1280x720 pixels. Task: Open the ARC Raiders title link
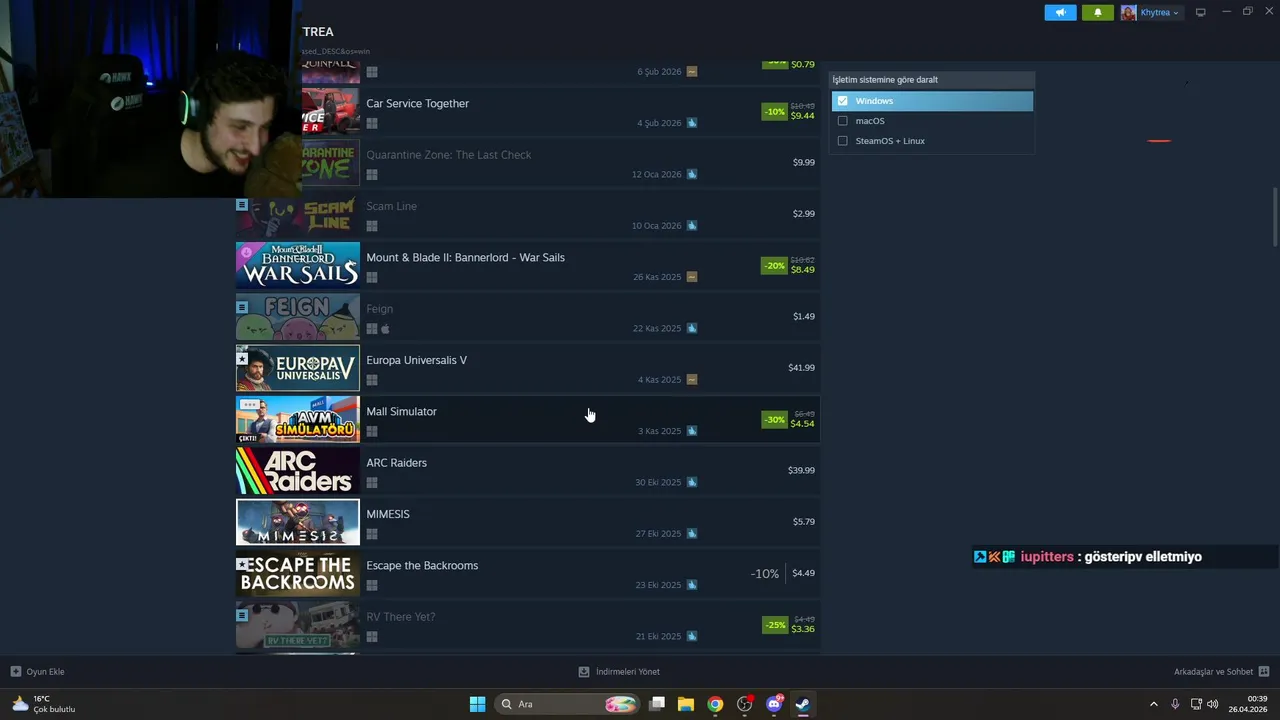(x=396, y=463)
